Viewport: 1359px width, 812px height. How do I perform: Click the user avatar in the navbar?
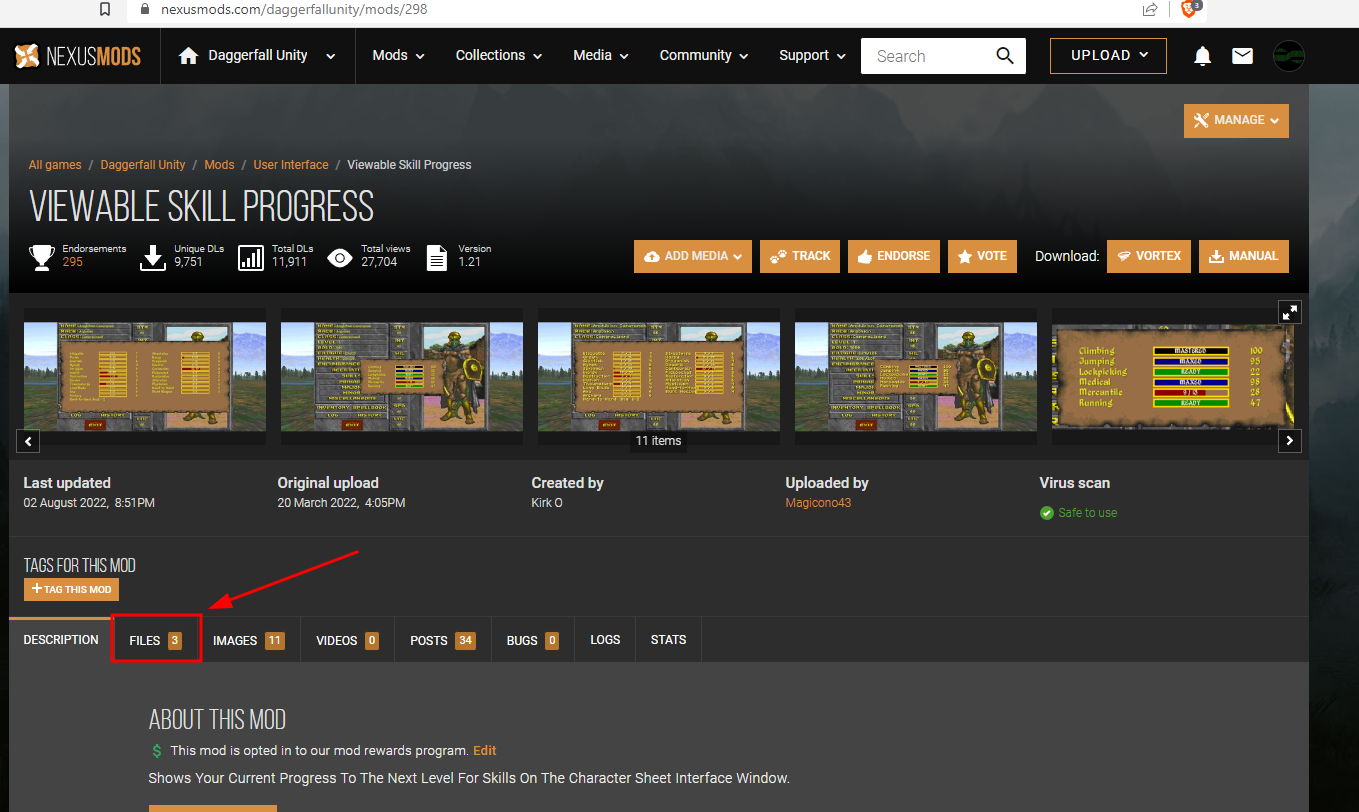coord(1289,56)
